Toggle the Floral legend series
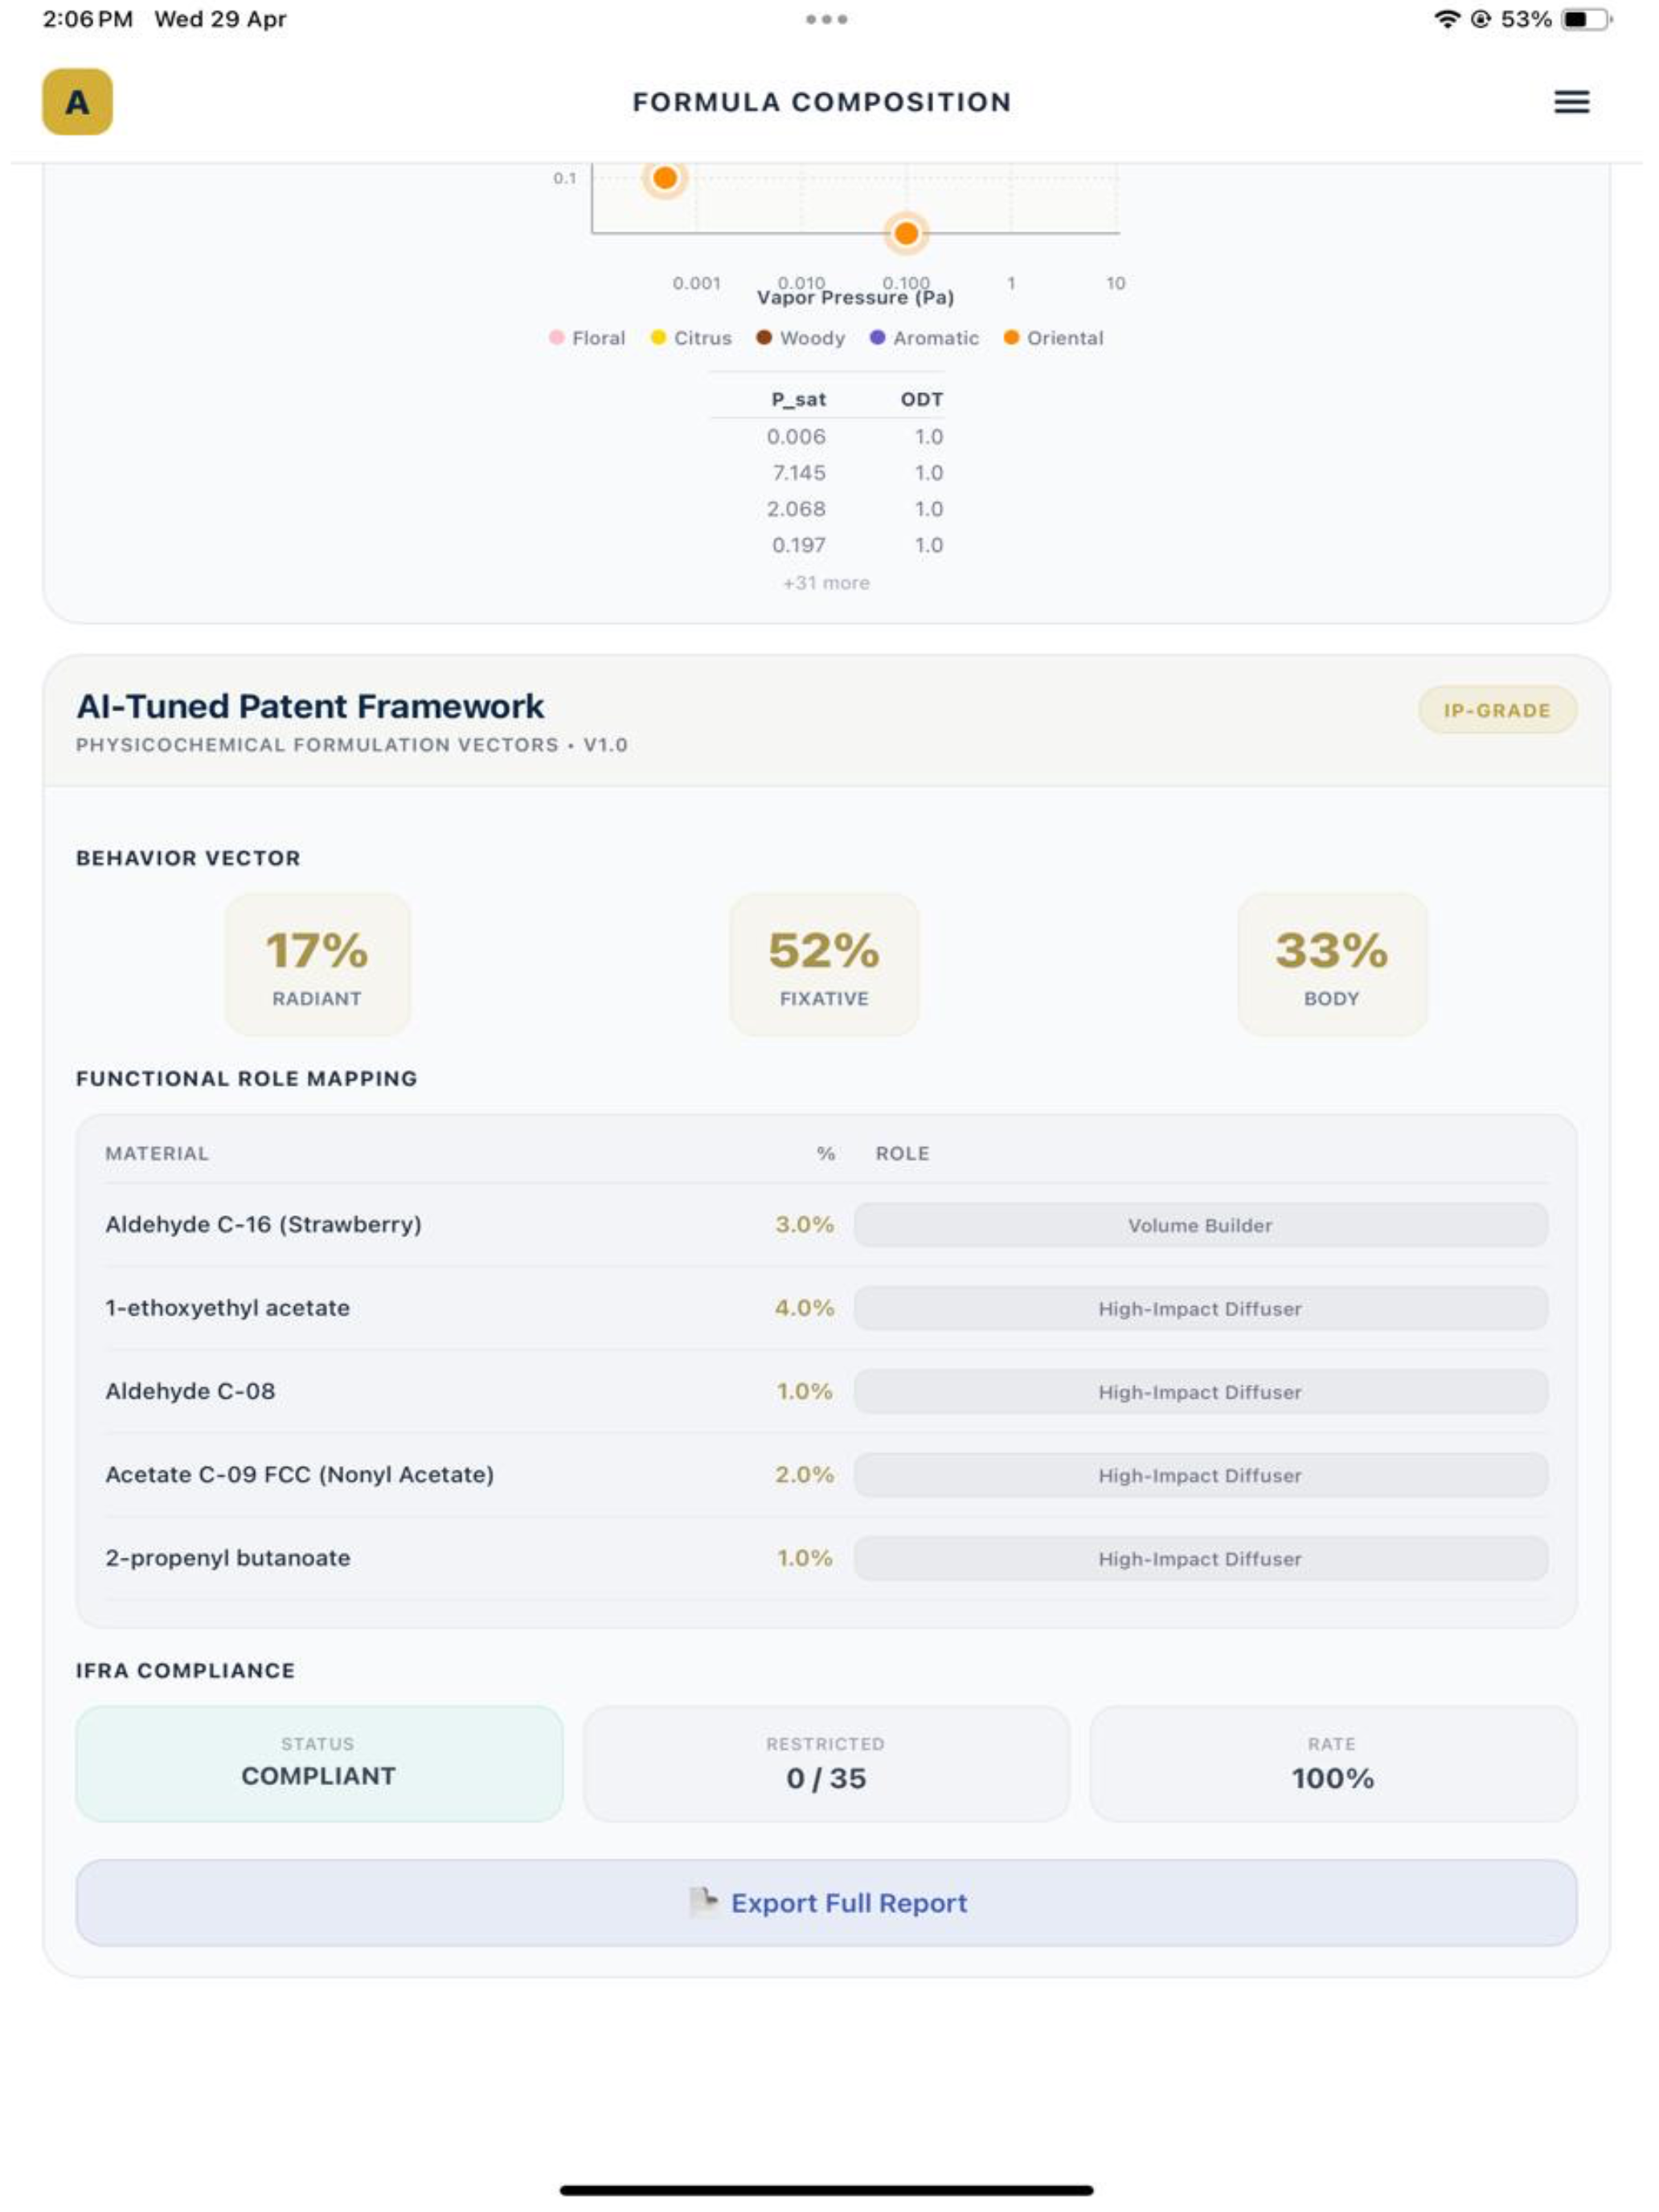The height and width of the screenshot is (2212, 1659). point(587,338)
